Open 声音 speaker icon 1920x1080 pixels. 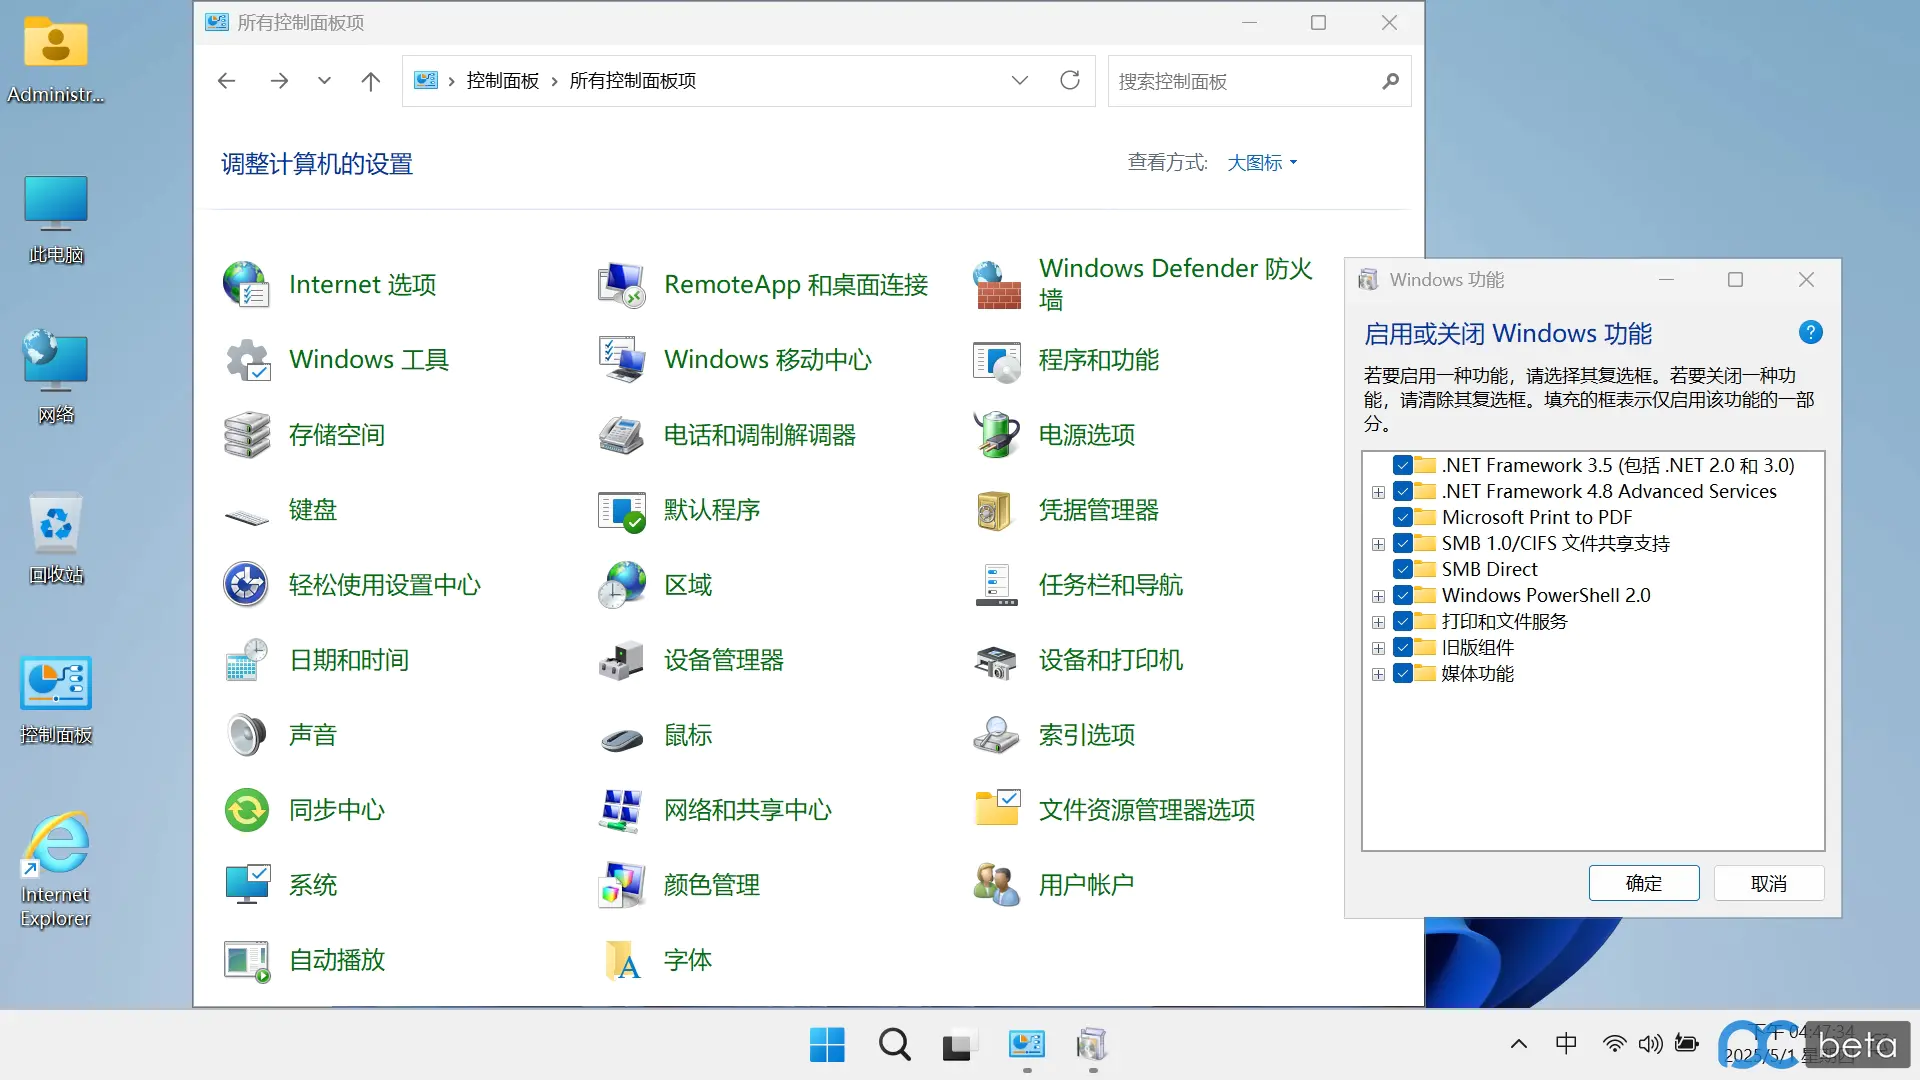[246, 735]
